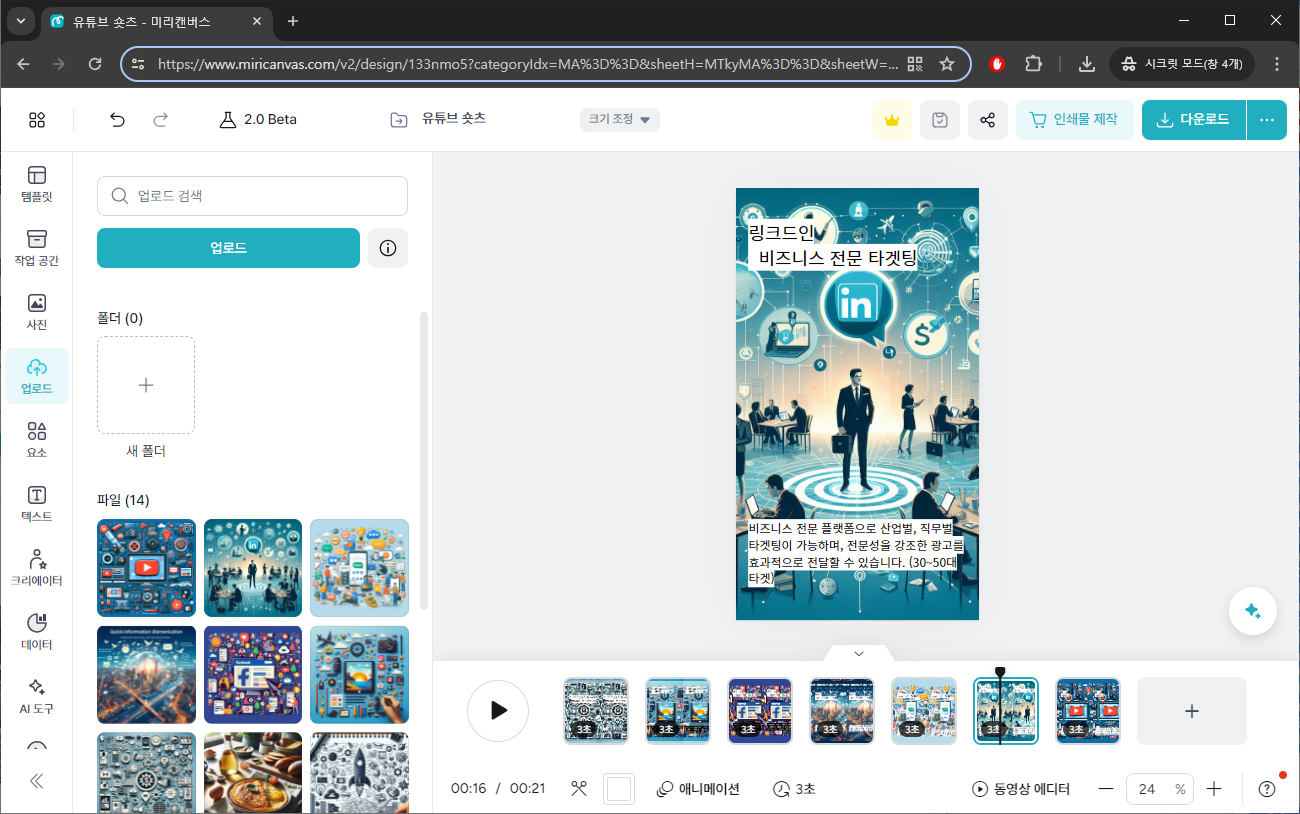Save the design with save icon
The width and height of the screenshot is (1300, 814).
click(939, 120)
